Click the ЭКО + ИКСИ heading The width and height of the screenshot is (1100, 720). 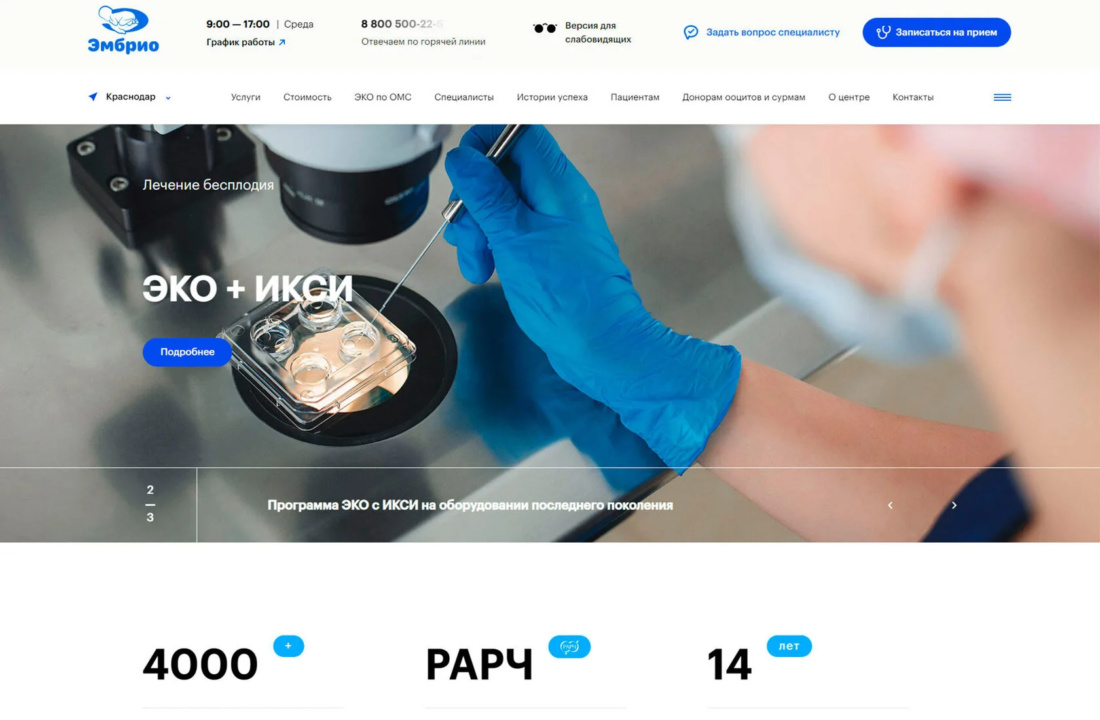pyautogui.click(x=248, y=288)
